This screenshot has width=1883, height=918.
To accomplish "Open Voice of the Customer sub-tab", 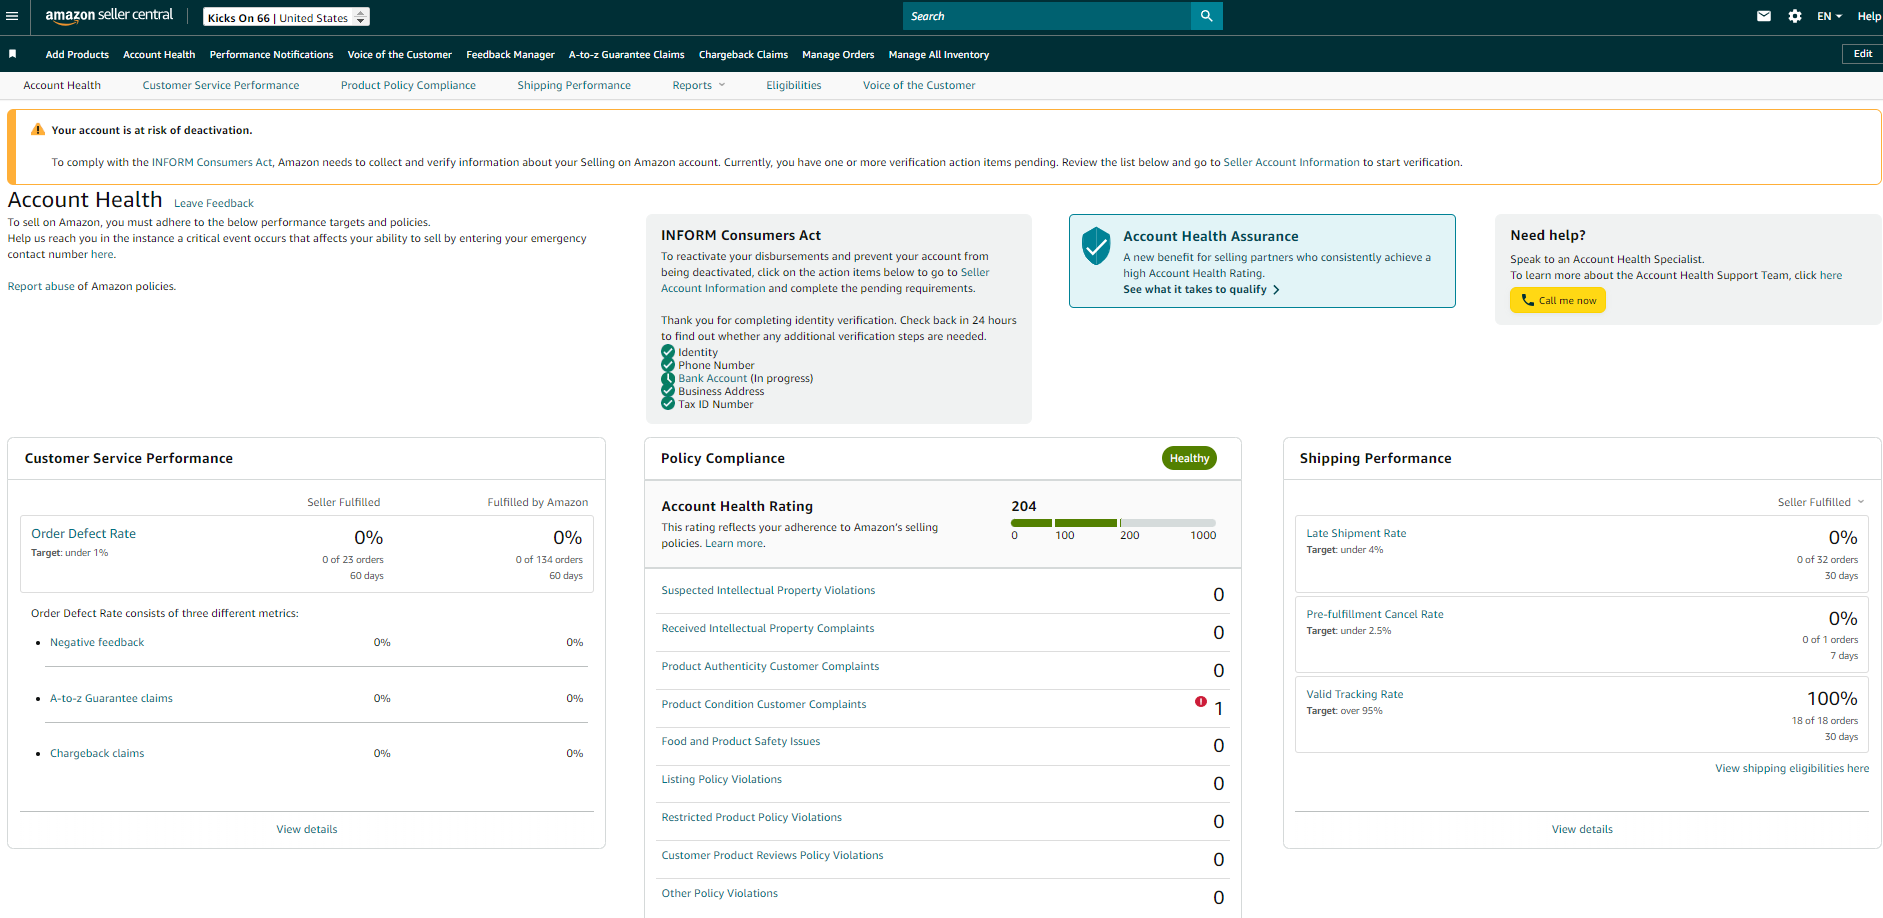I will coord(919,86).
